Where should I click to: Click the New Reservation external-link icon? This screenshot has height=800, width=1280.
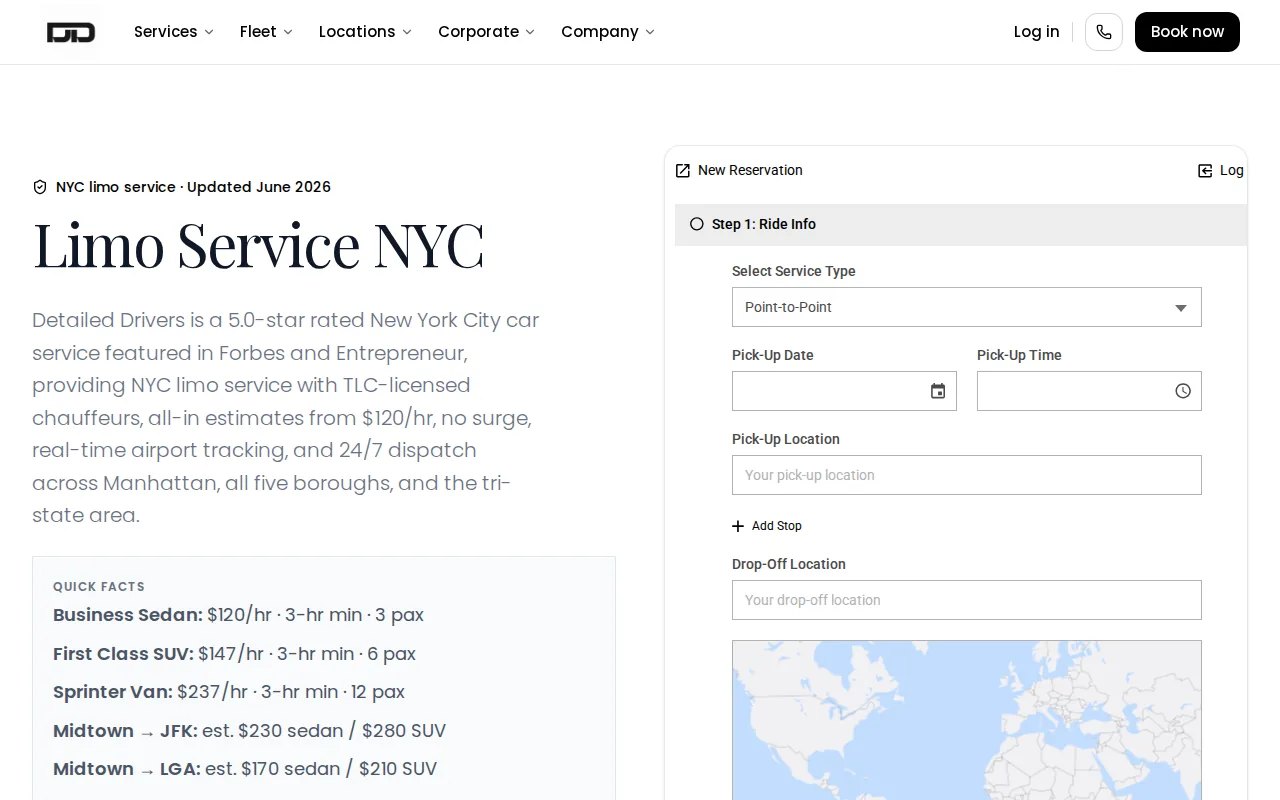point(683,171)
